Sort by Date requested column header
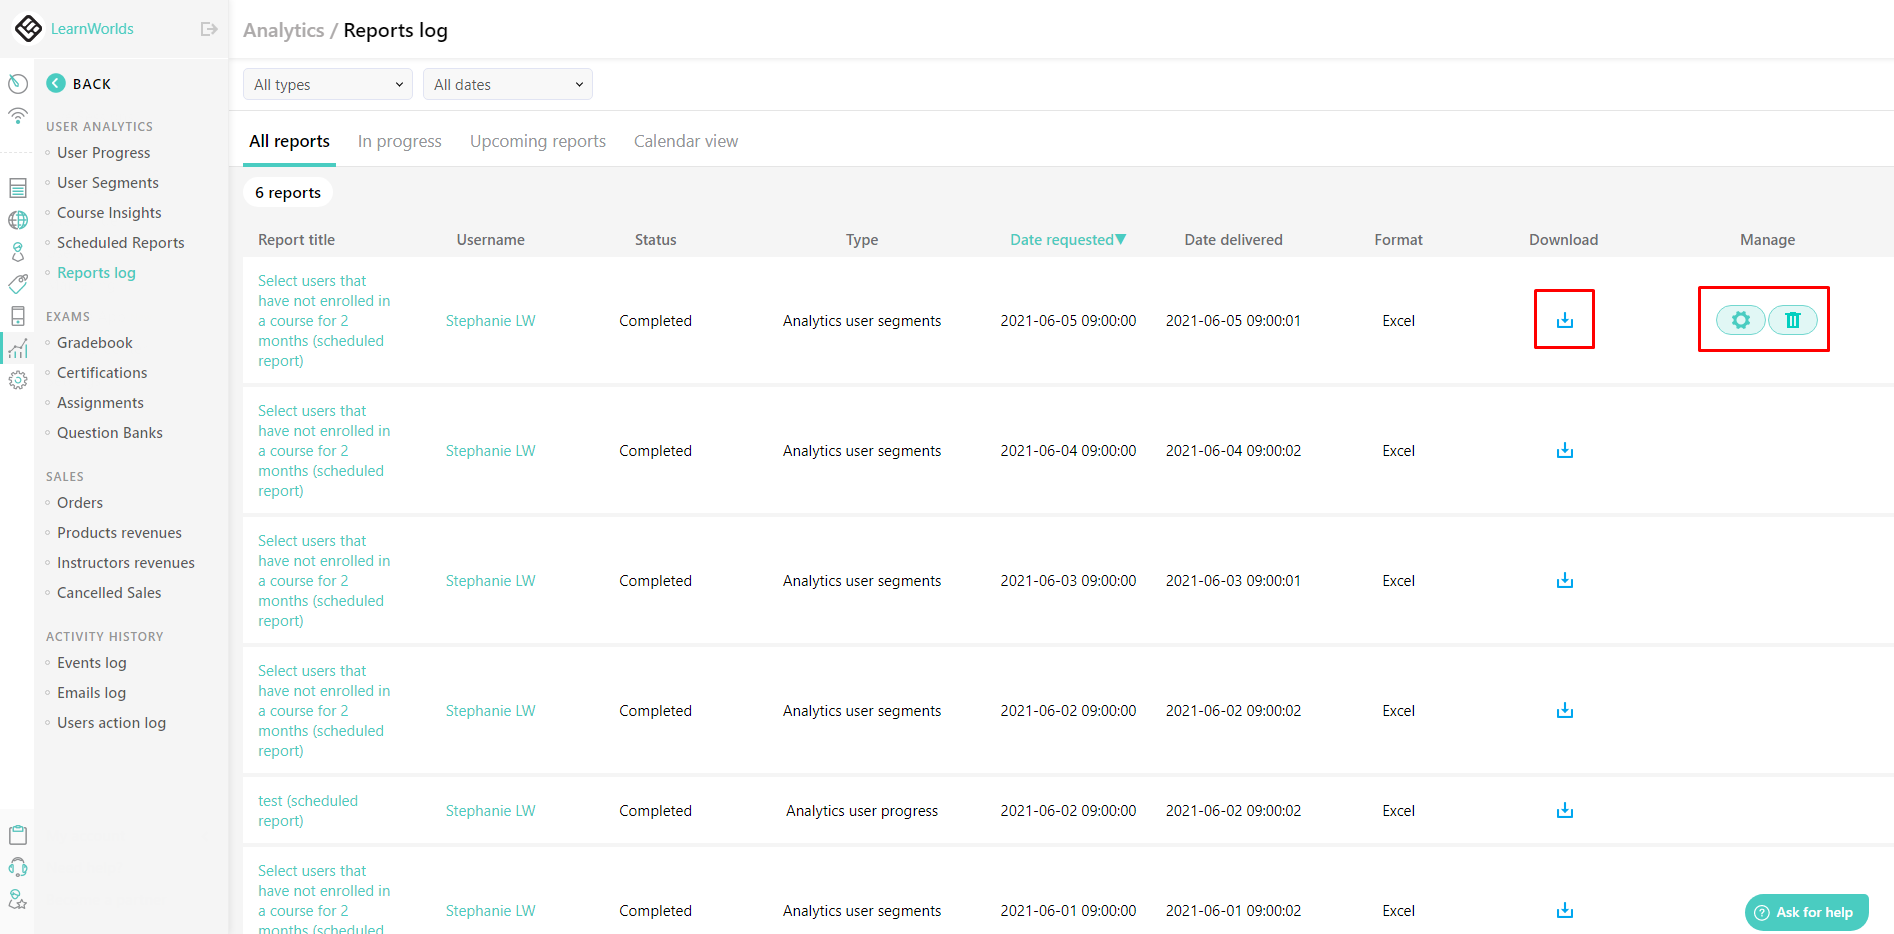 point(1067,240)
